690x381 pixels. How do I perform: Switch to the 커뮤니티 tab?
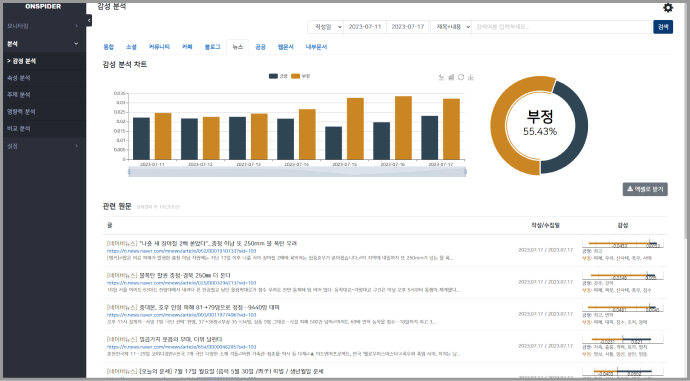[159, 47]
